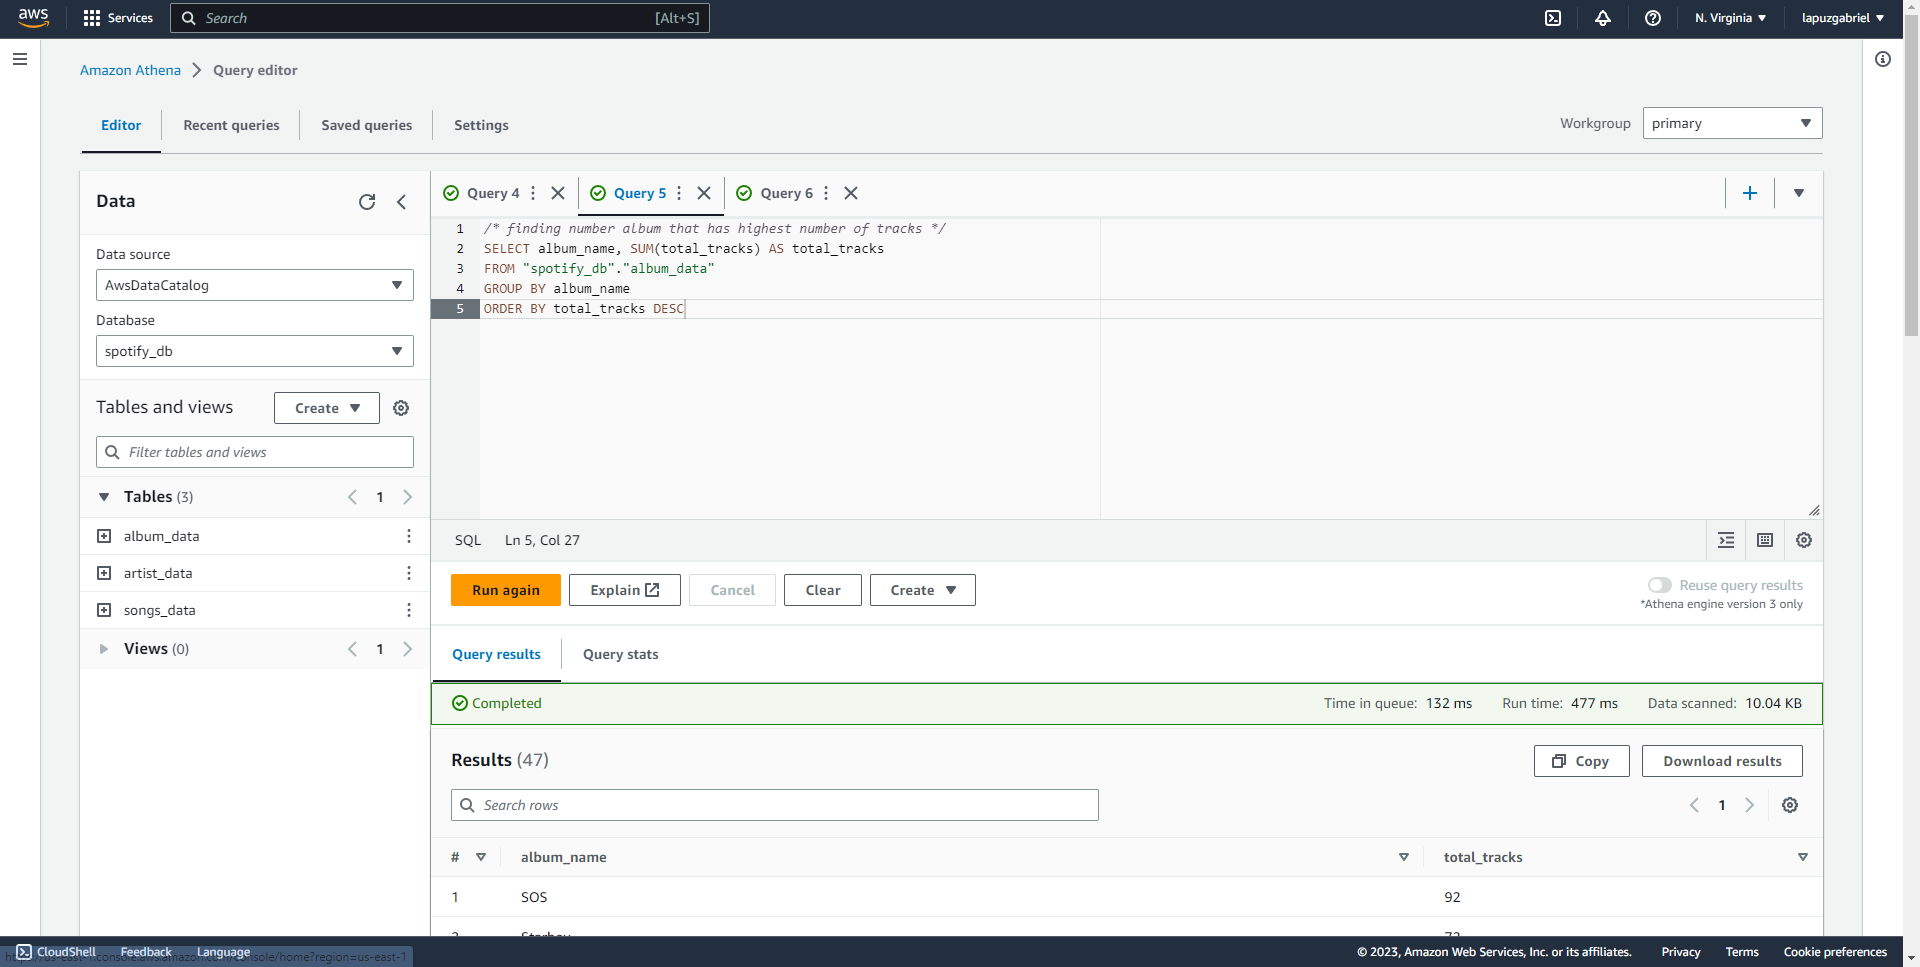Open options menu for Query 4 tab
The image size is (1920, 967).
point(533,193)
